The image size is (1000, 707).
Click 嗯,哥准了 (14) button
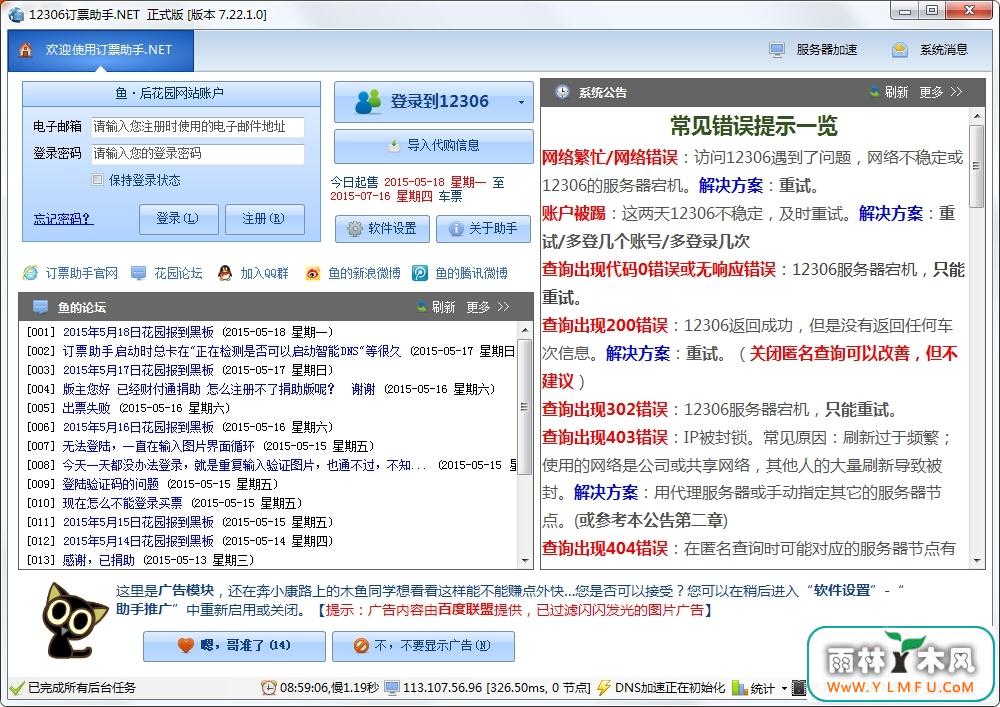pyautogui.click(x=235, y=646)
